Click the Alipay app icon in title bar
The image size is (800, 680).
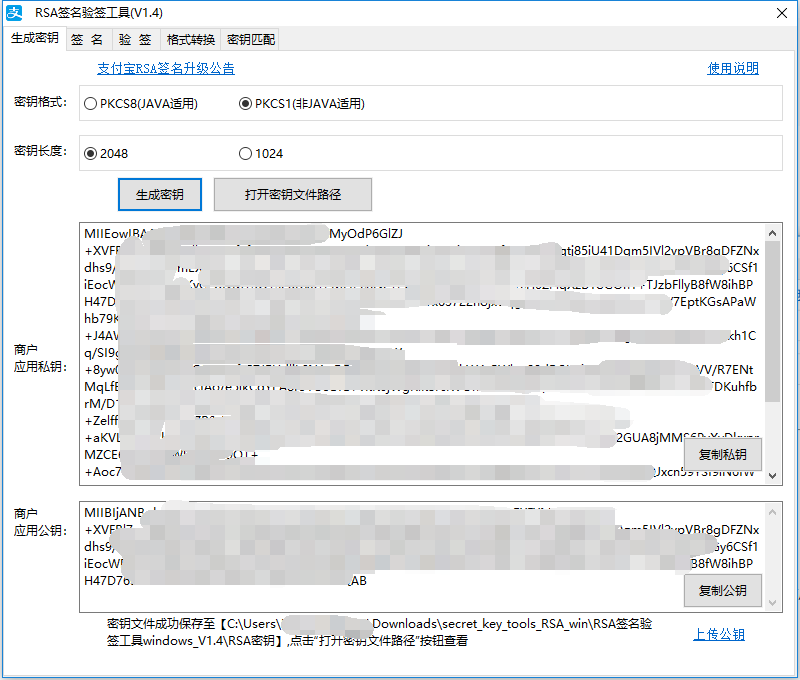16,13
